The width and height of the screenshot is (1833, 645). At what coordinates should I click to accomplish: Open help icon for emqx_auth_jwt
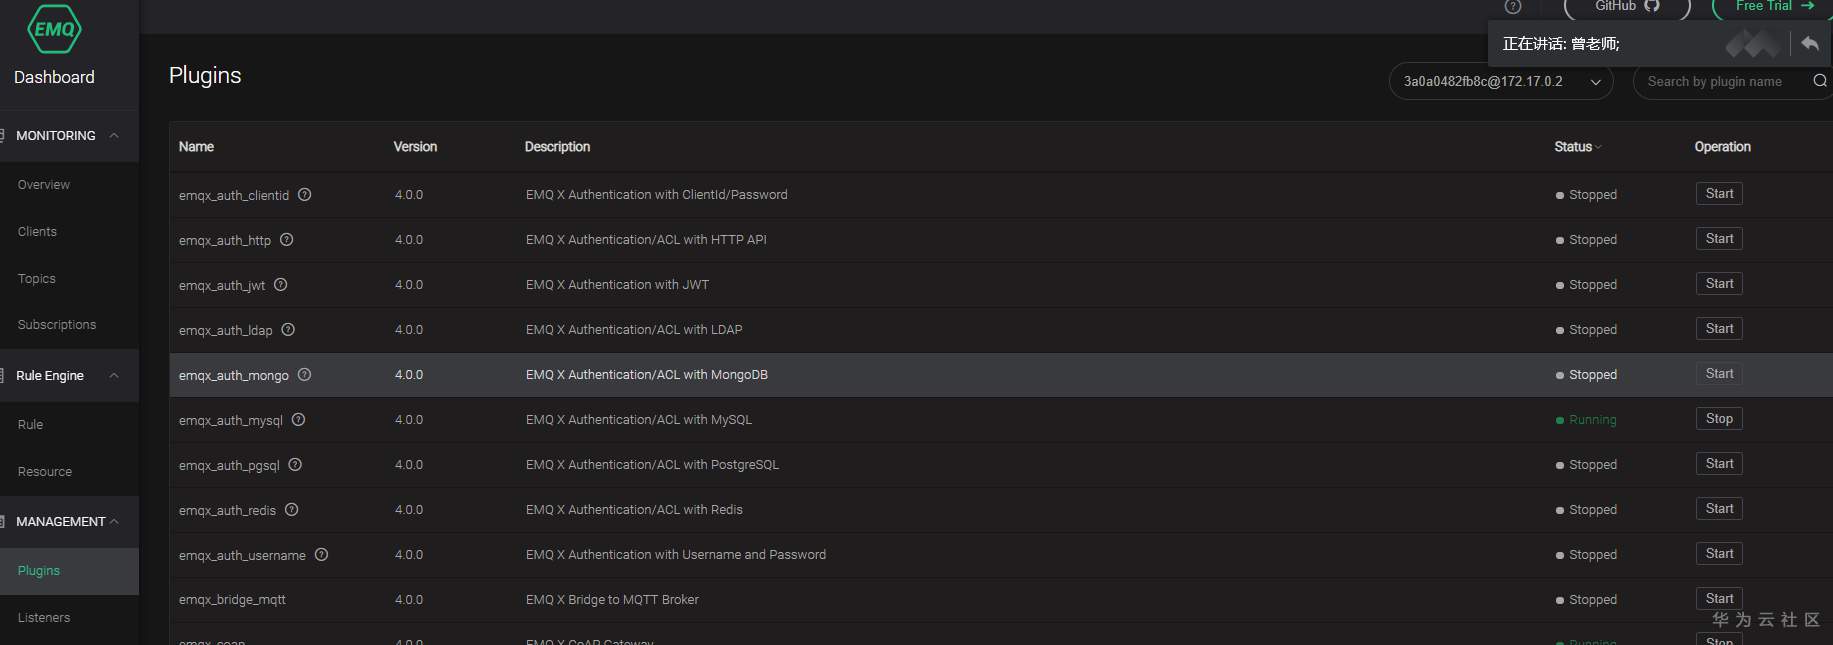point(281,285)
